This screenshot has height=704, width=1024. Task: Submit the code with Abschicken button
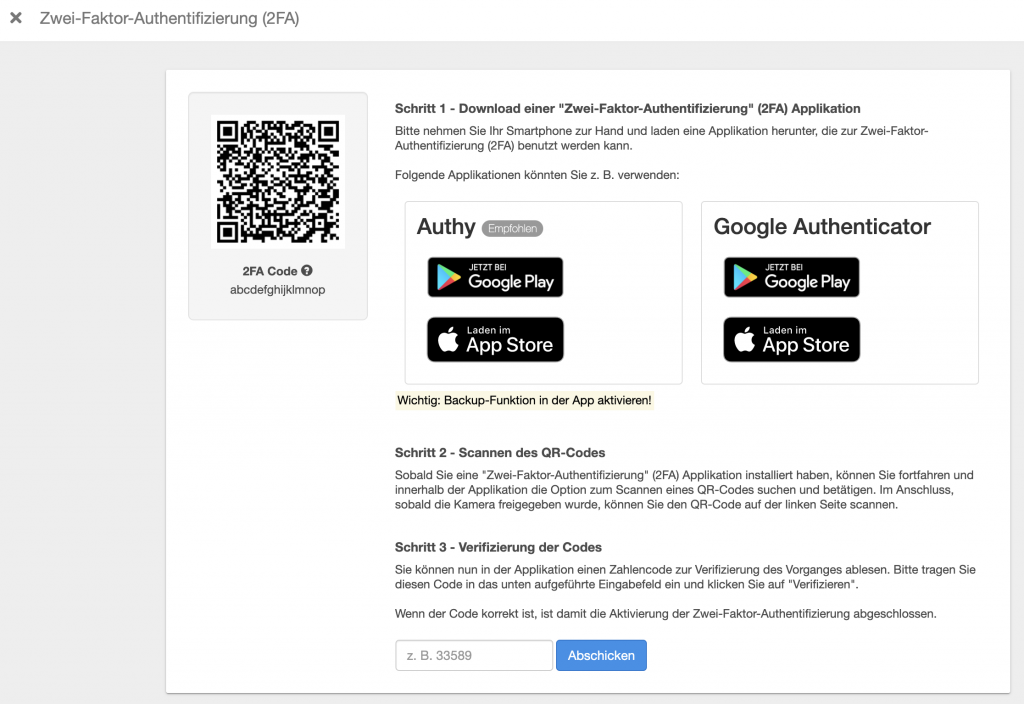[601, 655]
